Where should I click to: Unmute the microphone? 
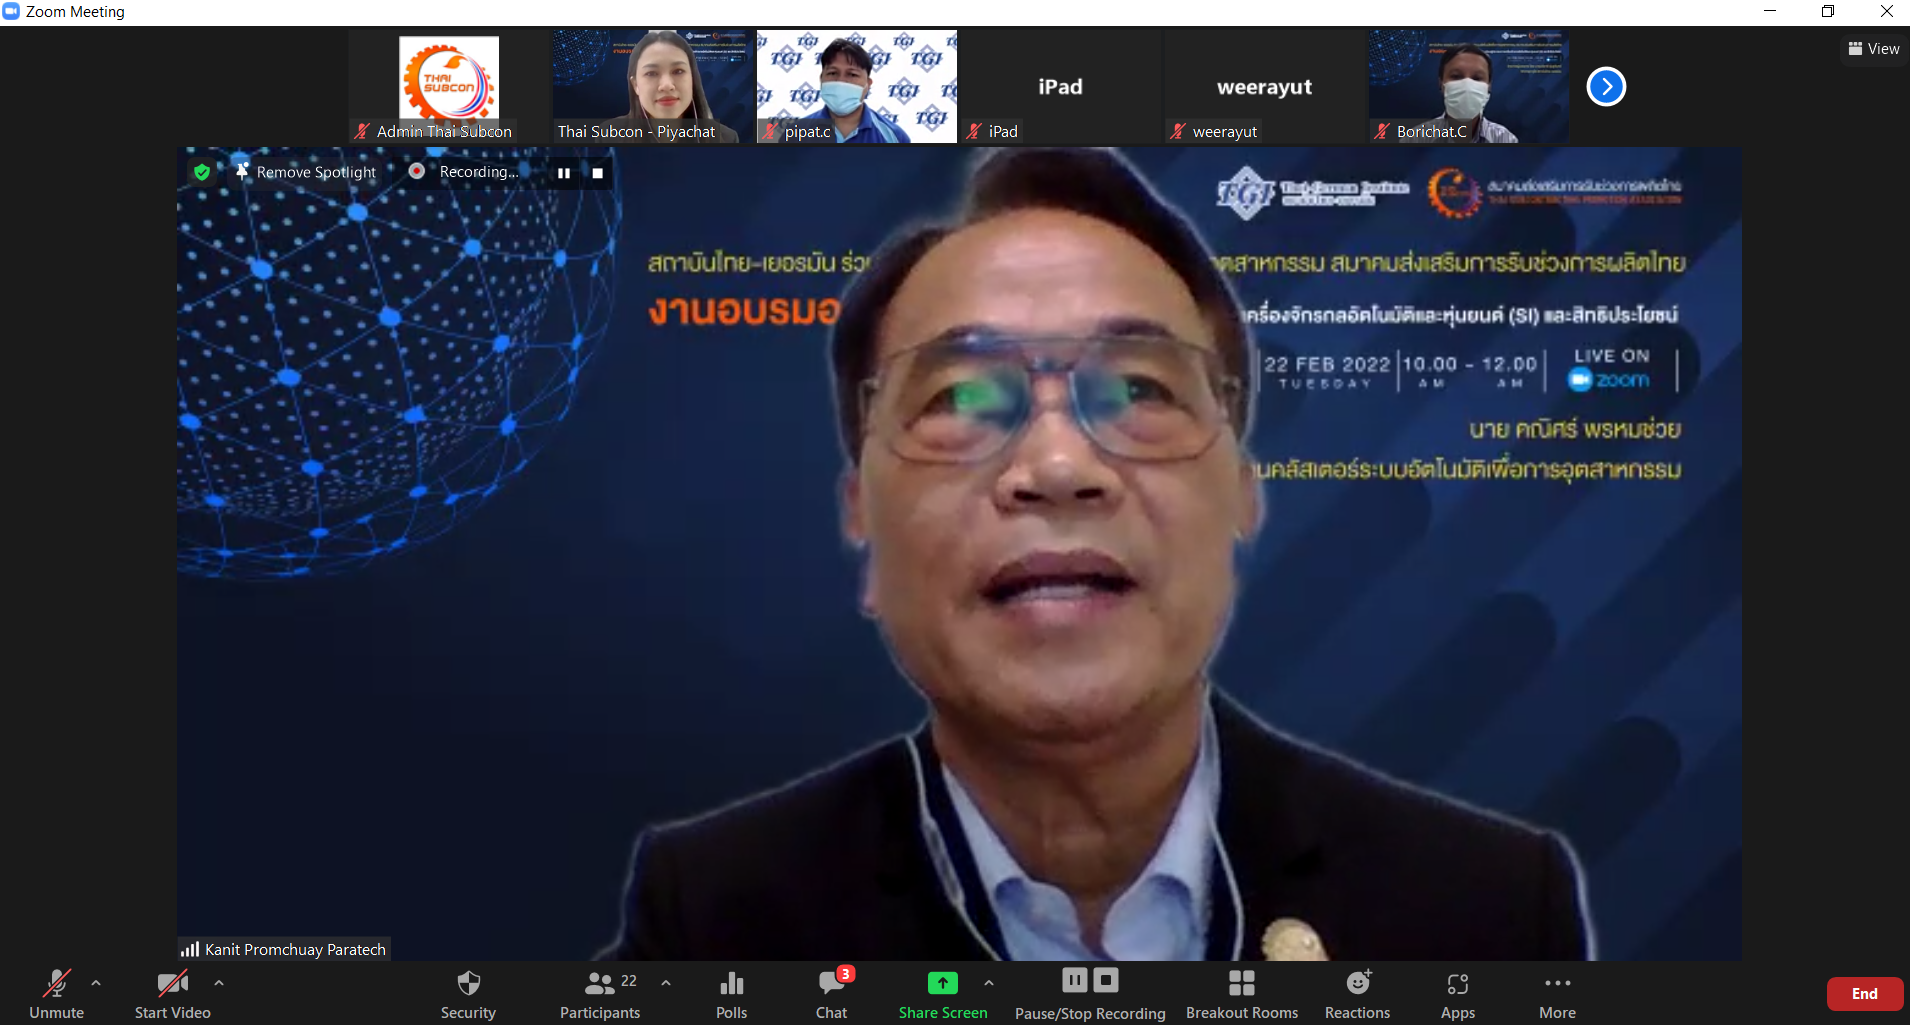point(57,994)
